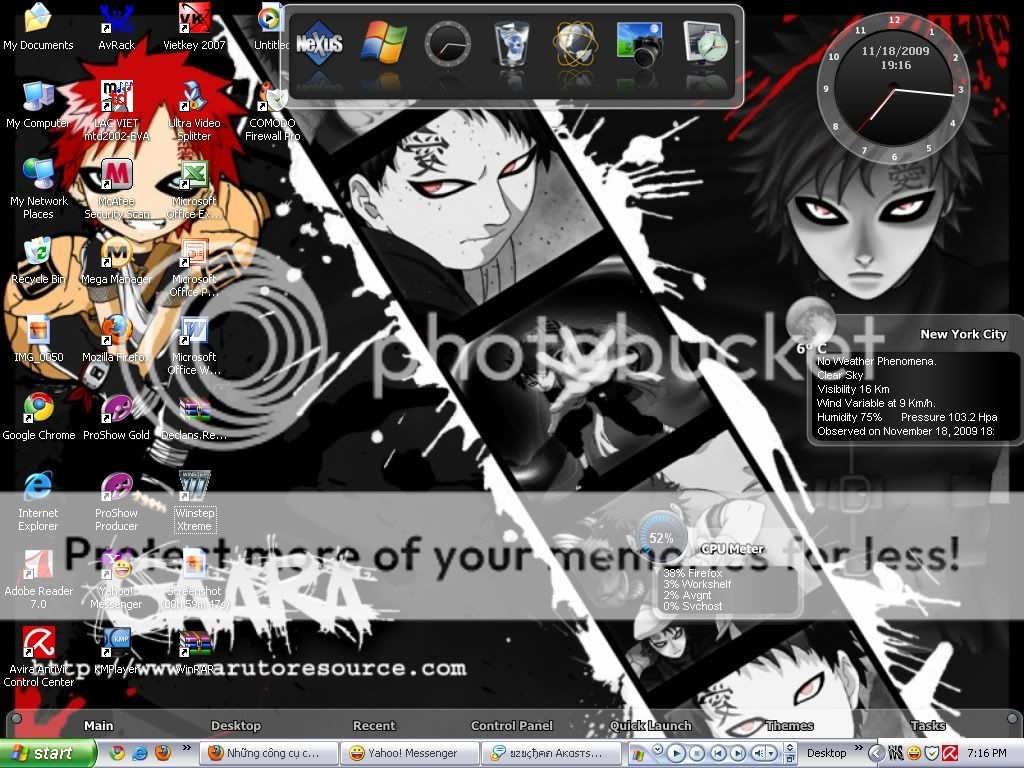Launch Internet Explorer from Quick Launch bar
Image resolution: width=1024 pixels, height=768 pixels.
tap(140, 753)
